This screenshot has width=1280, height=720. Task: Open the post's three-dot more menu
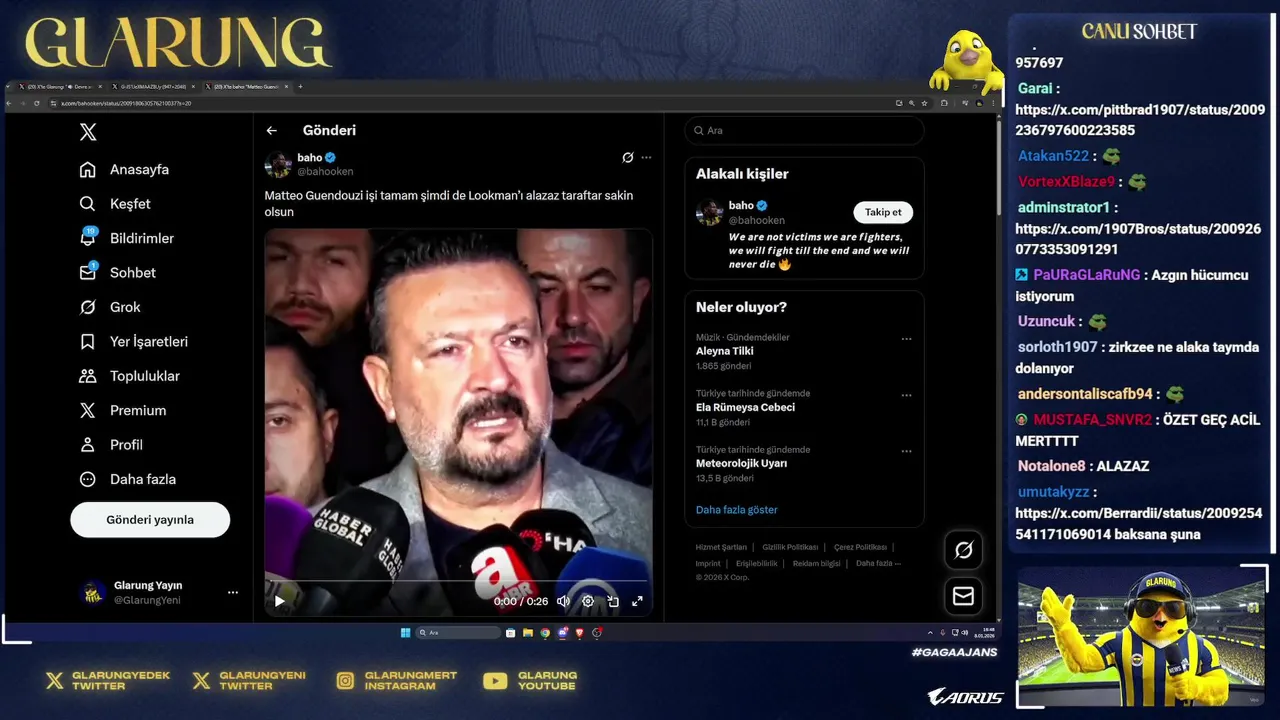646,157
